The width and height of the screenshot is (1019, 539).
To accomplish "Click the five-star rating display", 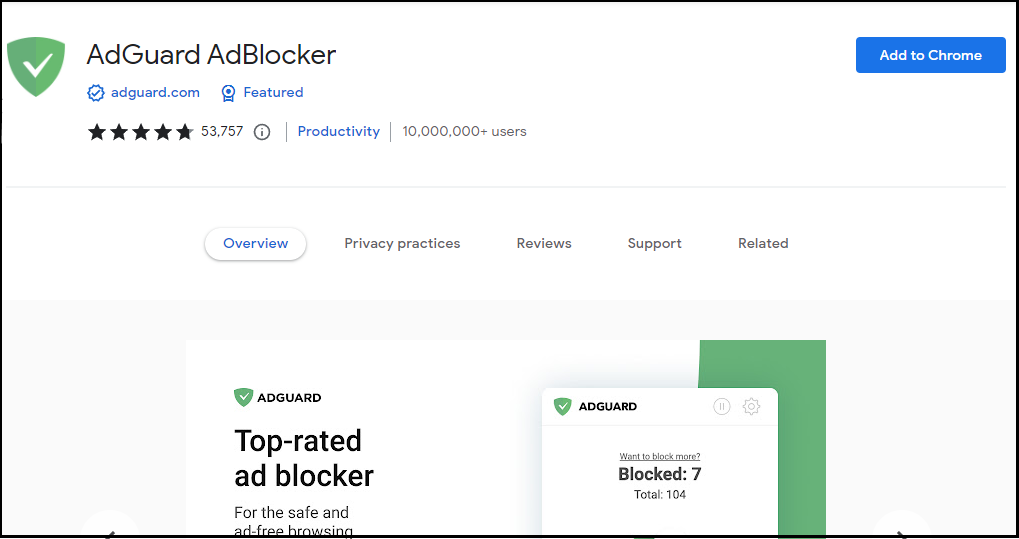I will [140, 132].
